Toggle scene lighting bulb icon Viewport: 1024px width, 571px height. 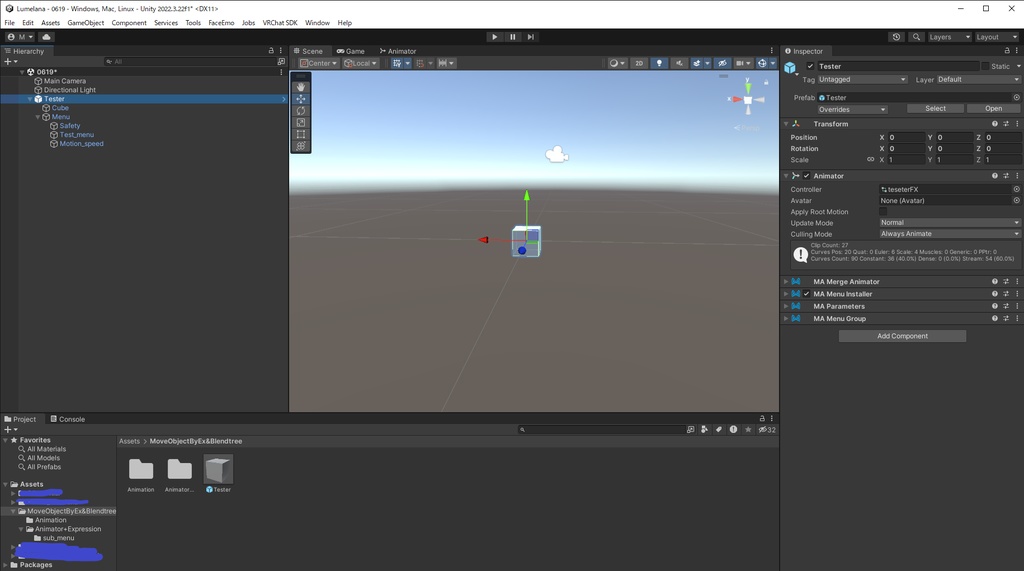click(659, 63)
